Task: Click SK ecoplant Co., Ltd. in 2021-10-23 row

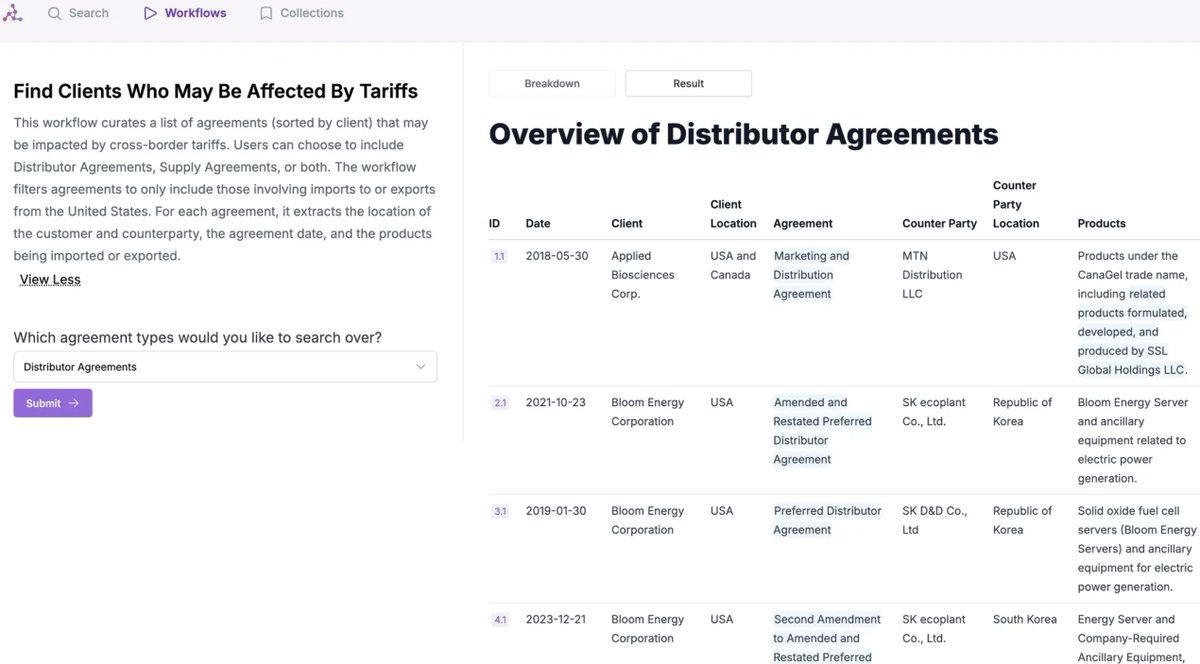Action: coord(934,412)
